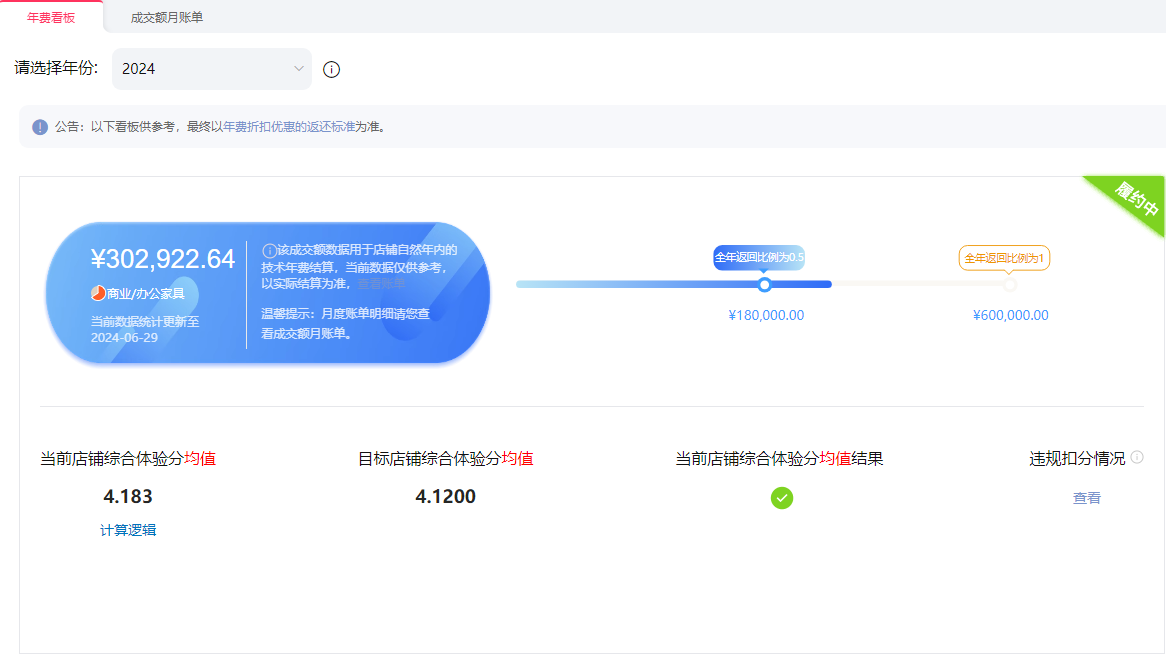
Task: Click the chevron arrow in year dropdown
Action: tap(298, 69)
